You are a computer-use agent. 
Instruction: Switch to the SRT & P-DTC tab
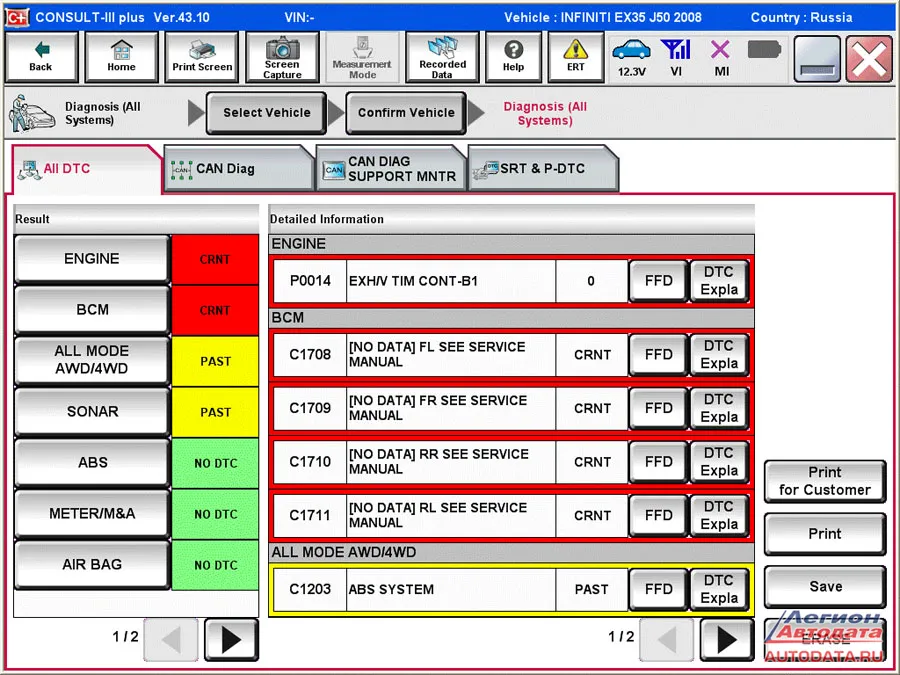point(543,169)
